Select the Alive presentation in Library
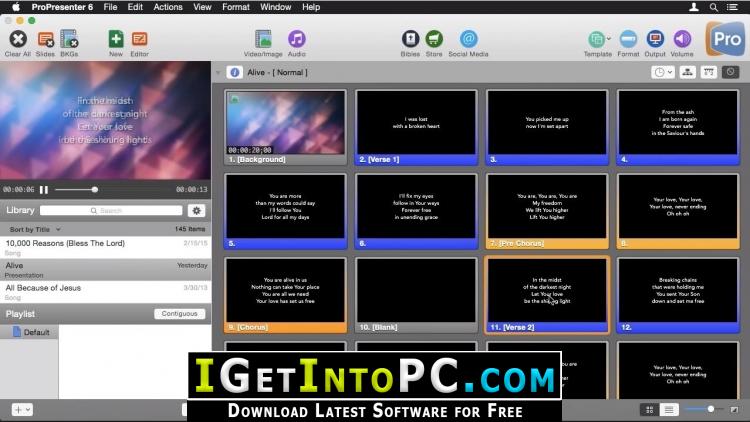750x422 pixels. tap(105, 270)
